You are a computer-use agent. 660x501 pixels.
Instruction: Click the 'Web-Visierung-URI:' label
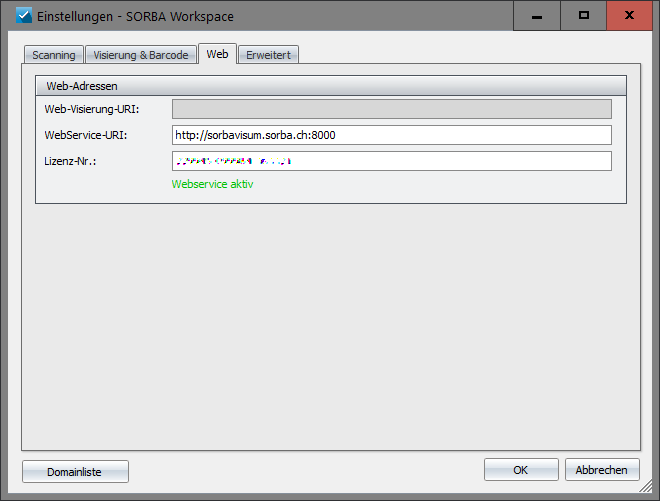[92, 109]
